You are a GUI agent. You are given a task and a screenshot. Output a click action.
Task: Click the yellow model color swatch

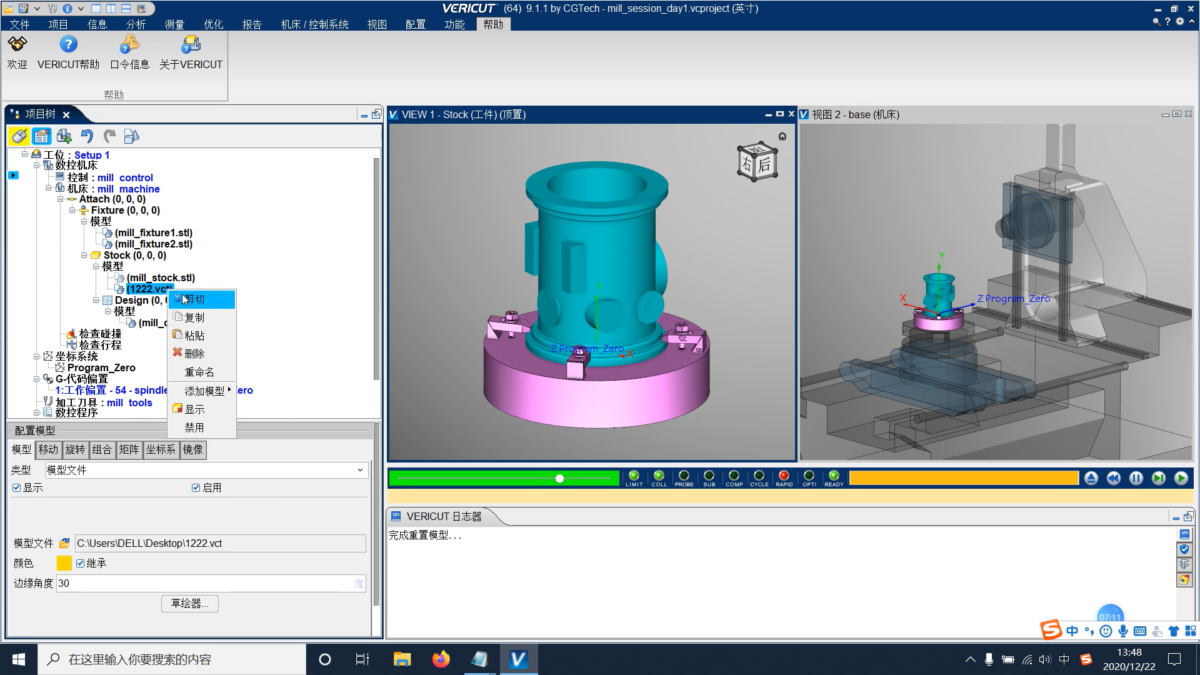(x=64, y=563)
